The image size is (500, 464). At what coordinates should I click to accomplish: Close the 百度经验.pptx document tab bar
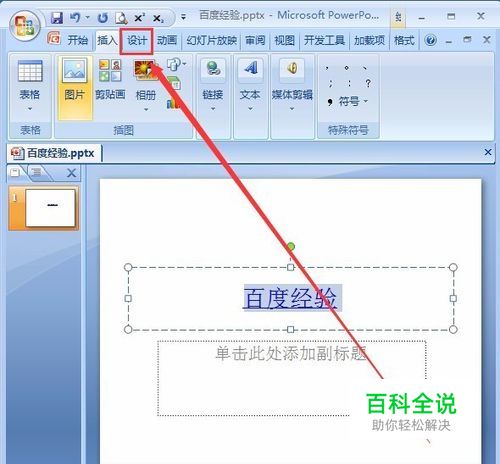tap(488, 152)
